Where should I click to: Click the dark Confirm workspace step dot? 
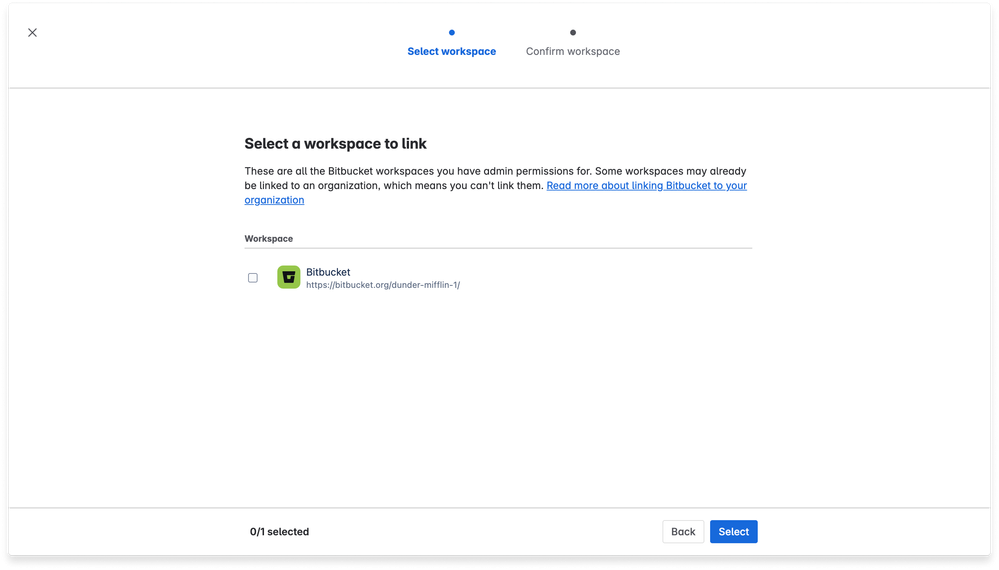tap(573, 32)
